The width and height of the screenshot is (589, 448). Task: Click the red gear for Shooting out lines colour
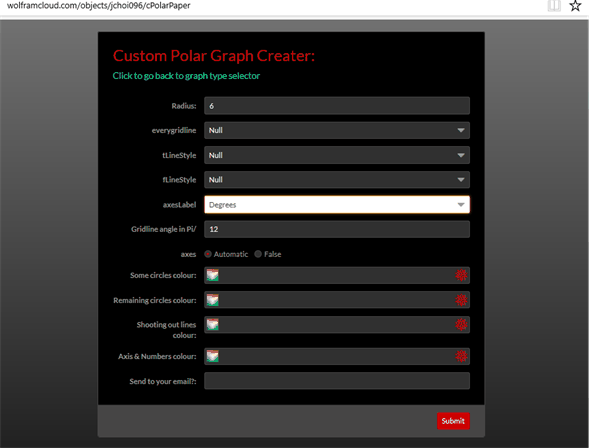(461, 324)
